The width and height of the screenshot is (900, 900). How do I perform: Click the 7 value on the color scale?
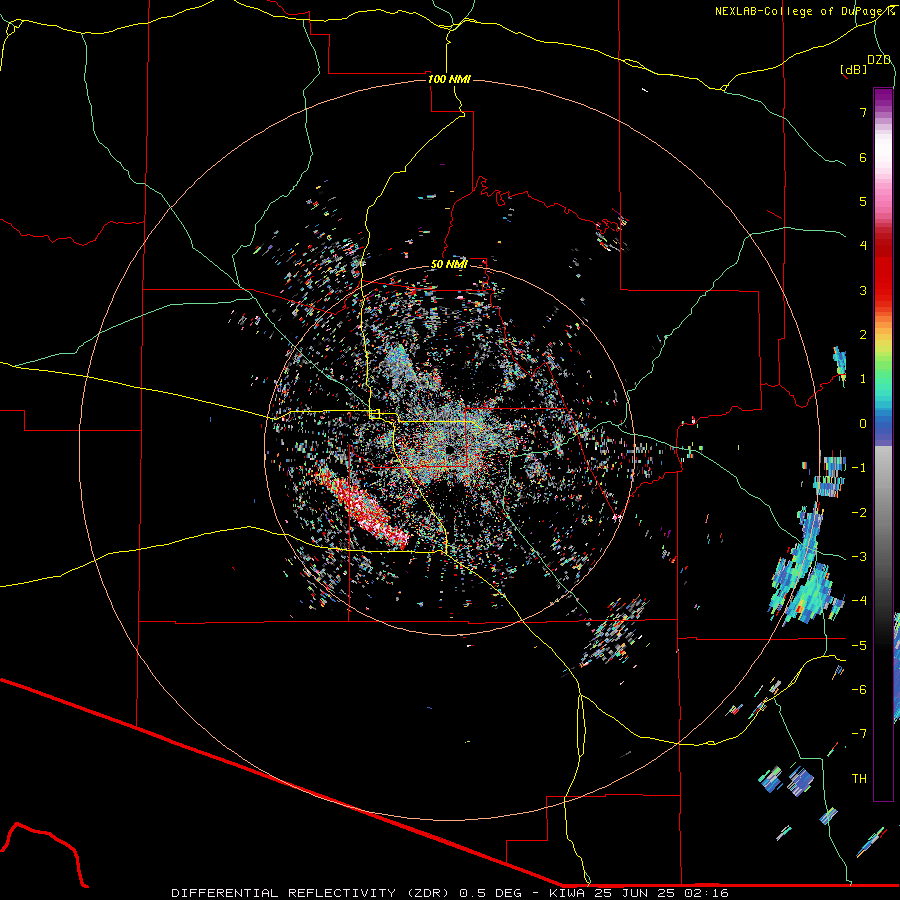coord(863,112)
